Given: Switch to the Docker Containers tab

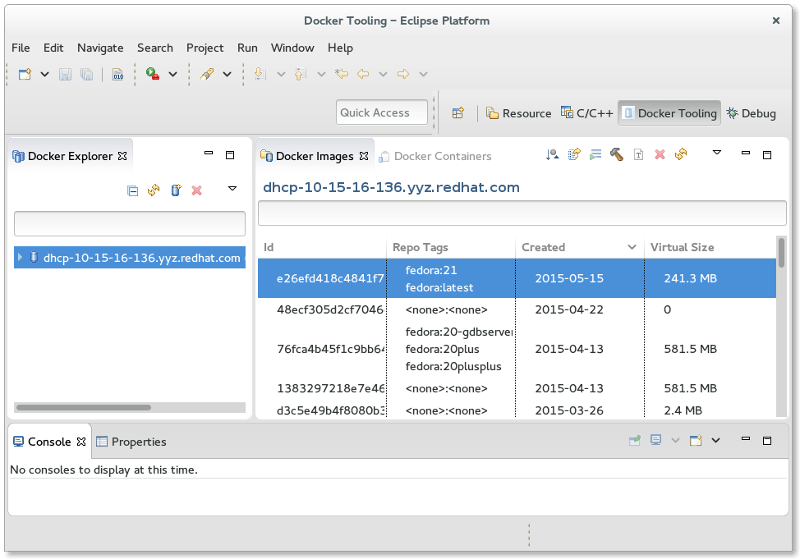Looking at the screenshot, I should click(x=435, y=156).
